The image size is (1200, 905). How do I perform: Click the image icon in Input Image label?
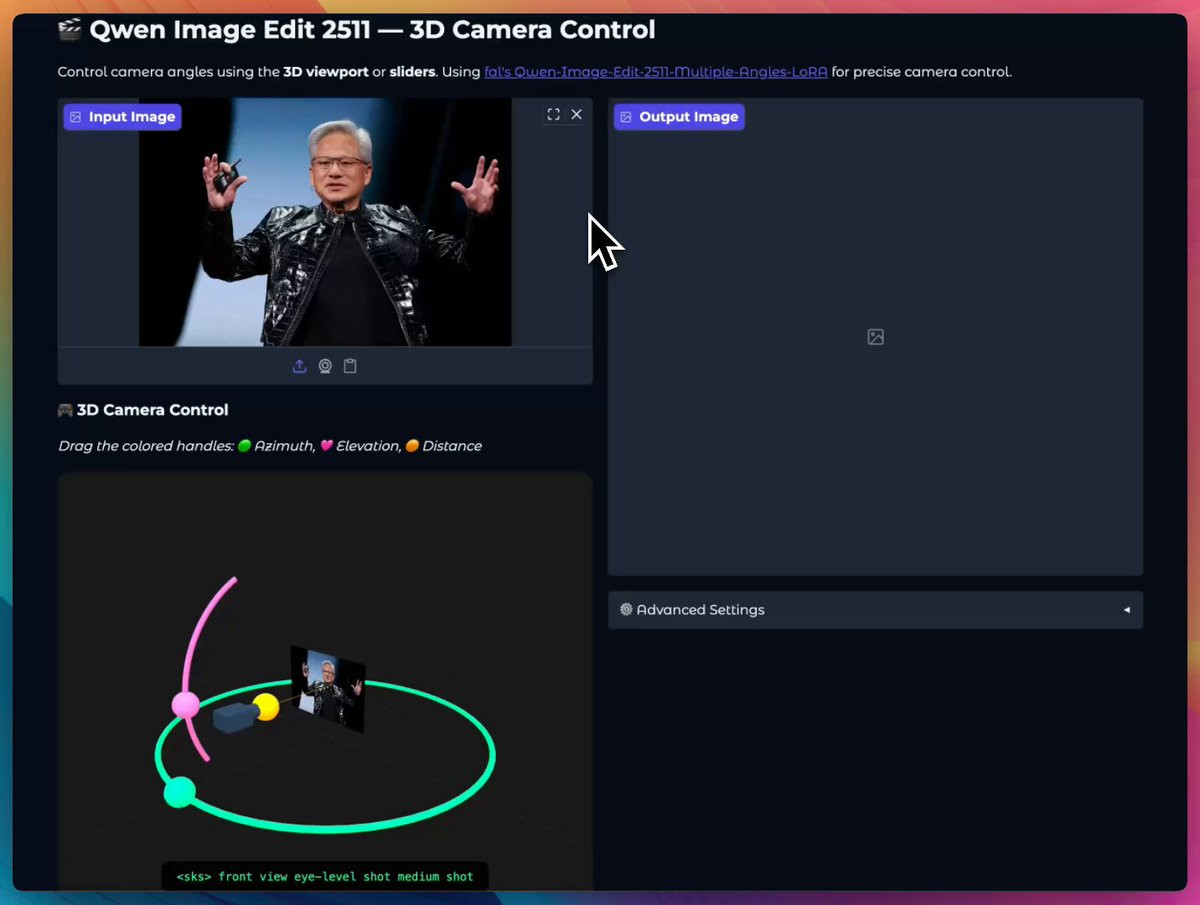click(x=76, y=117)
